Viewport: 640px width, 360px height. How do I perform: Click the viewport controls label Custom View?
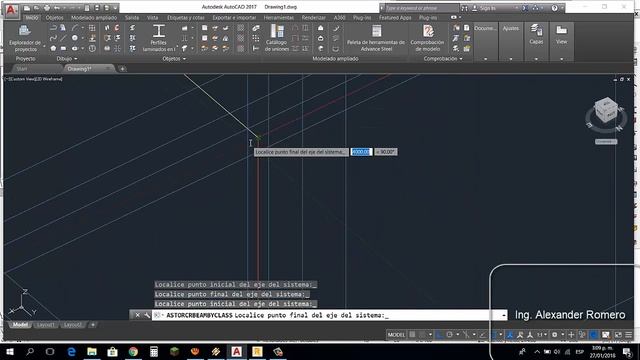(21, 79)
